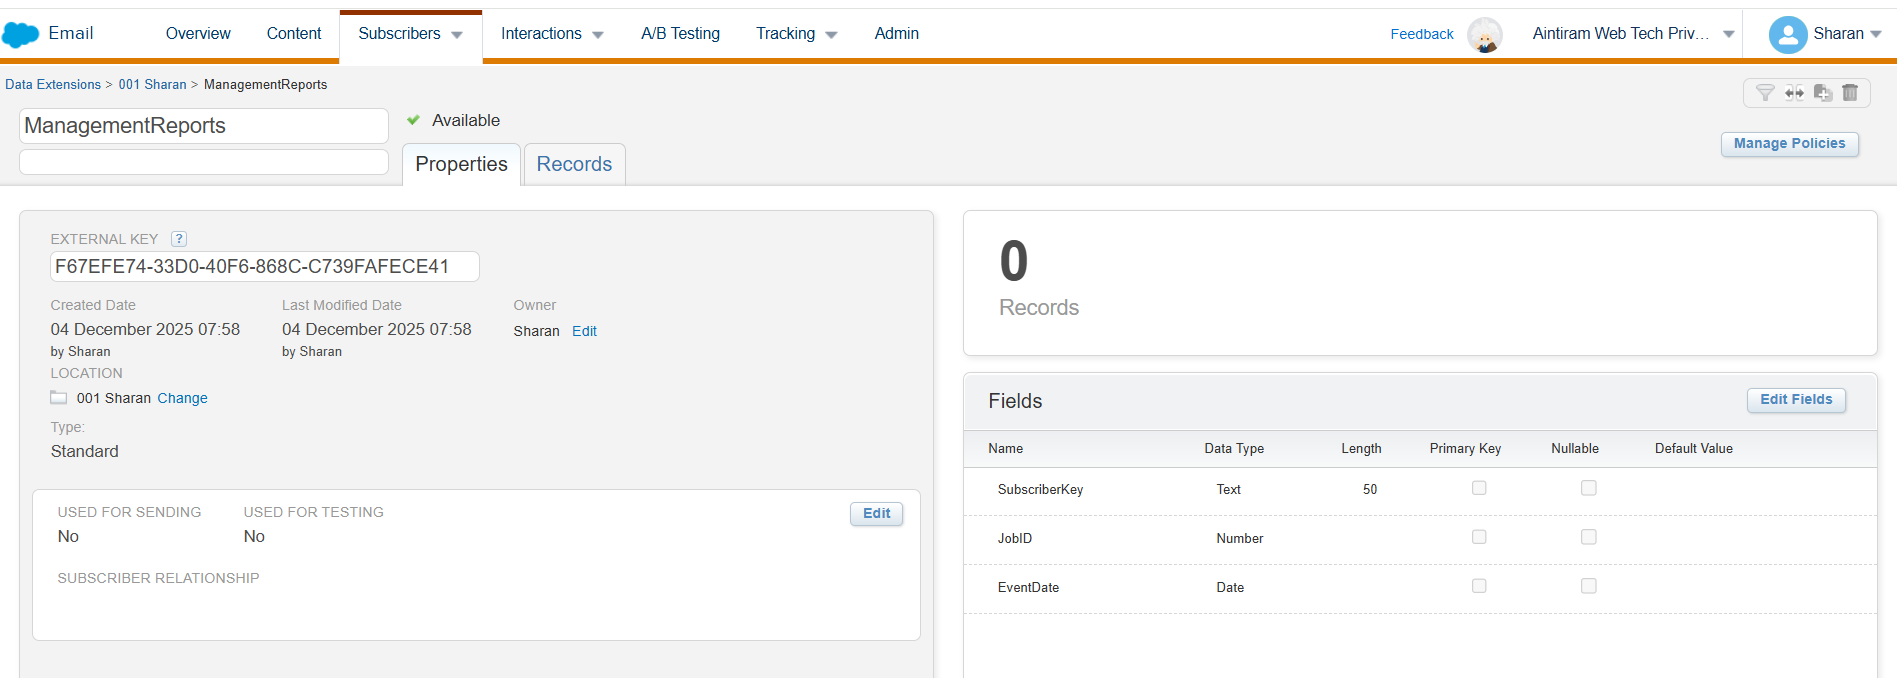The height and width of the screenshot is (678, 1897).
Task: Click the ManagementReports name input field
Action: point(204,126)
